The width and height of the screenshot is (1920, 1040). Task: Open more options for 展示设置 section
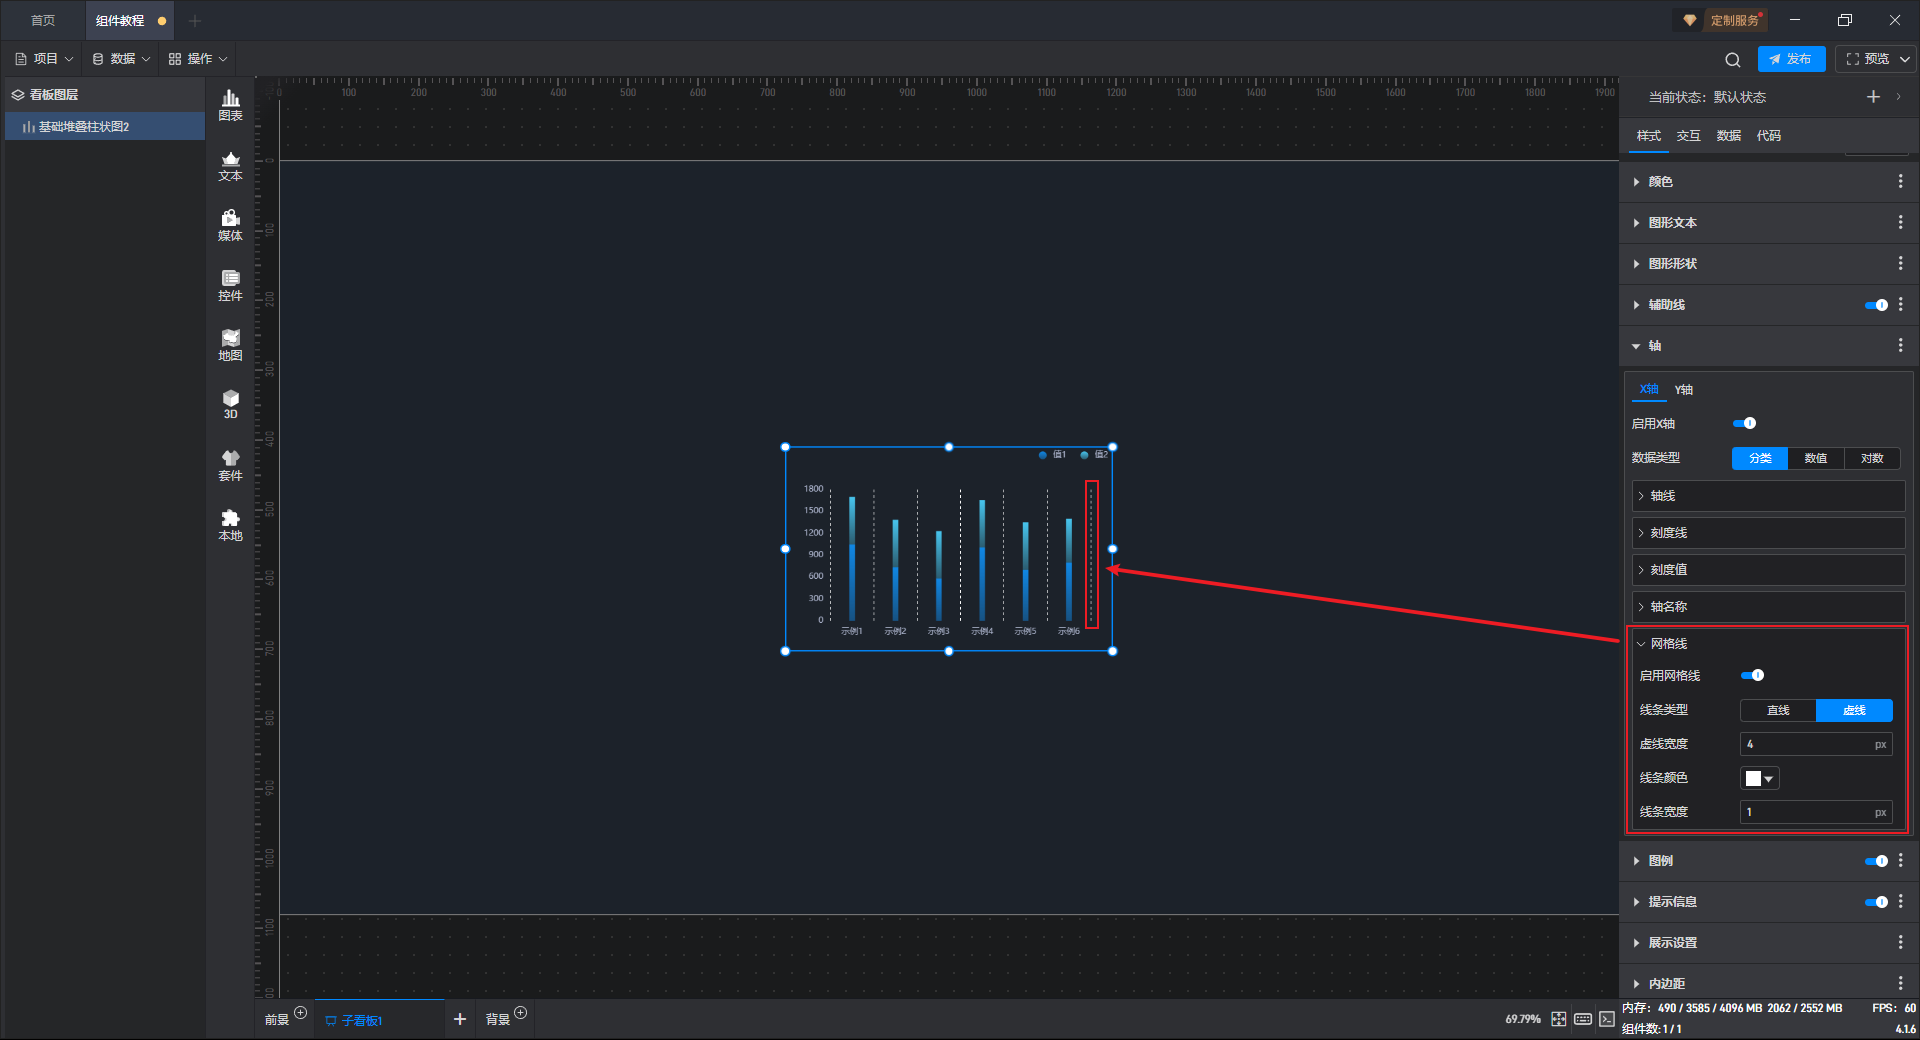[1900, 943]
